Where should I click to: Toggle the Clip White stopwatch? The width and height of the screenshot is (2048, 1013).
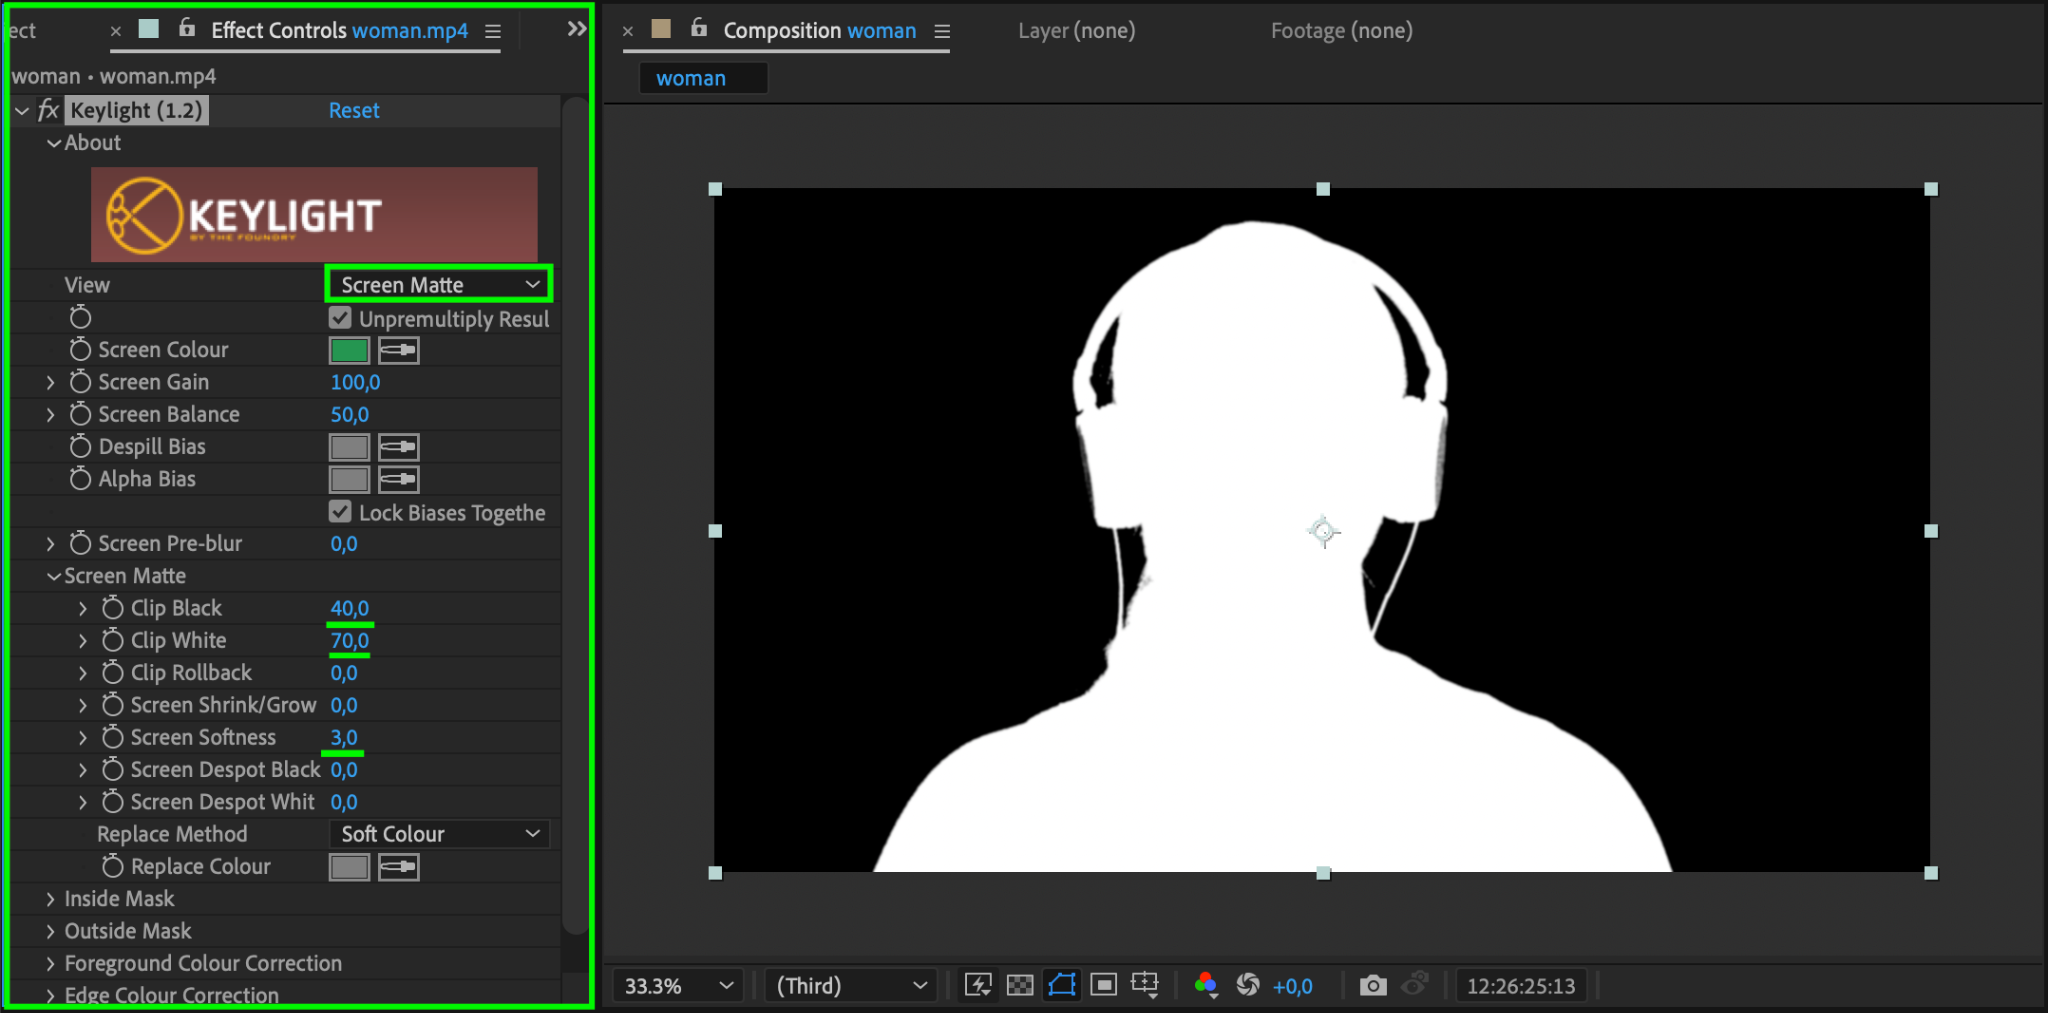[113, 639]
